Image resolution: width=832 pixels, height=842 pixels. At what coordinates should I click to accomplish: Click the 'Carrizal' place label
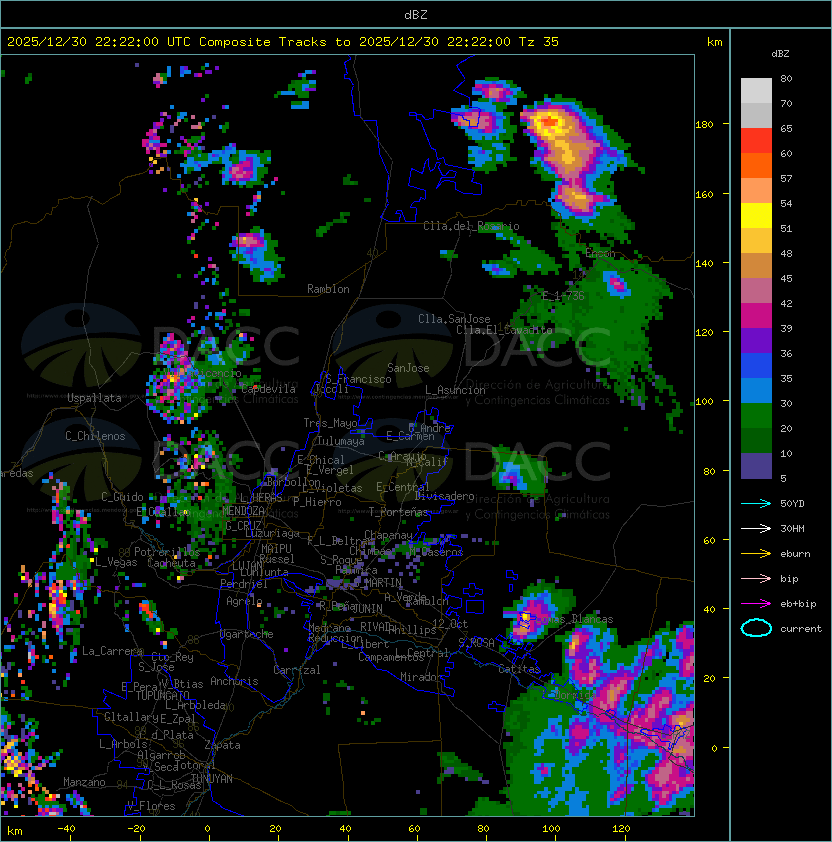click(x=296, y=670)
